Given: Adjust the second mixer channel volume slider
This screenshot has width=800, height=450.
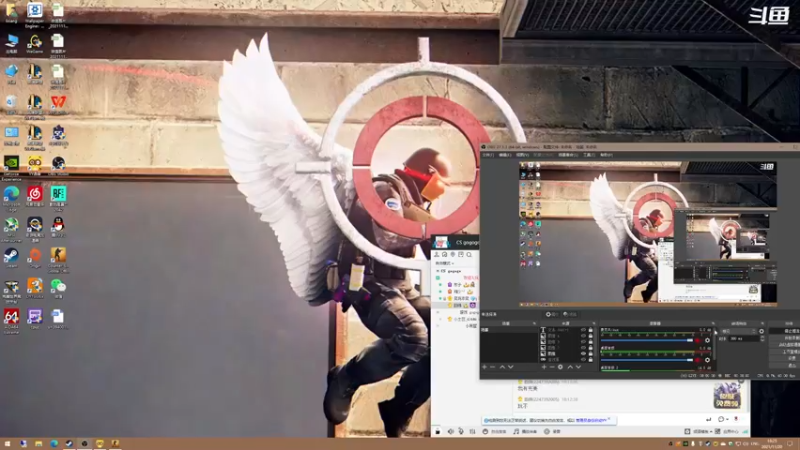Looking at the screenshot, I should (647, 360).
